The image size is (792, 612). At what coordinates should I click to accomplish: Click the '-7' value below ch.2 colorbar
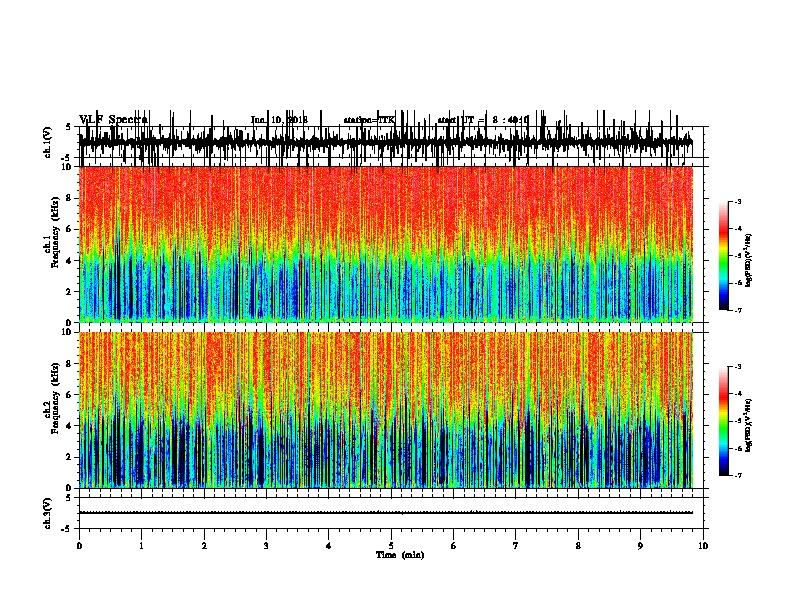[x=737, y=476]
